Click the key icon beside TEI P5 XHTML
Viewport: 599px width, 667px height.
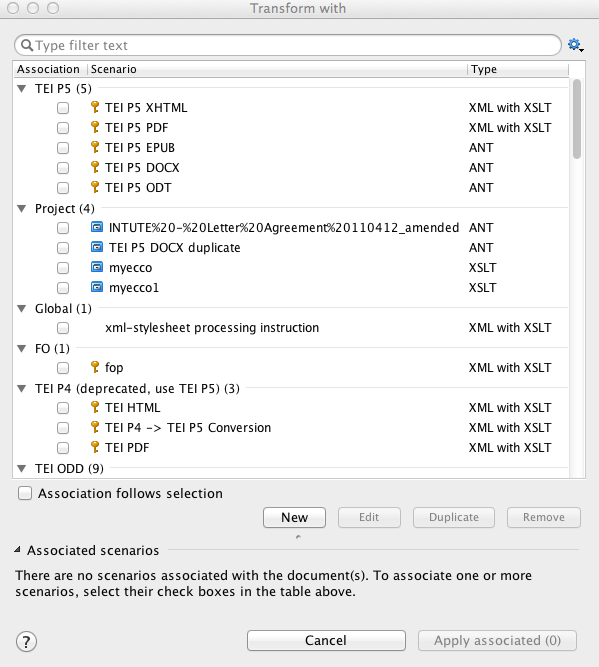[x=95, y=107]
